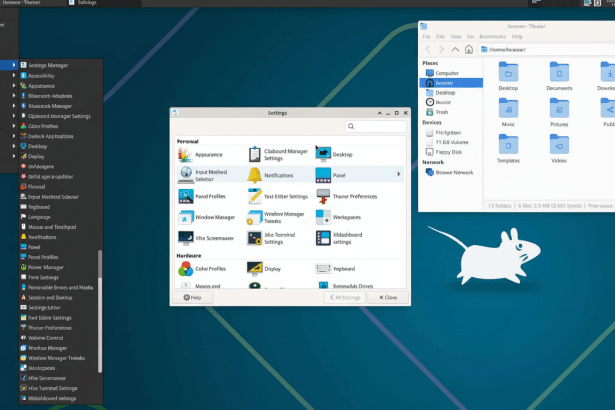615x410 pixels.
Task: Expand arrow beside Appearance menu entry
Action: (14, 86)
